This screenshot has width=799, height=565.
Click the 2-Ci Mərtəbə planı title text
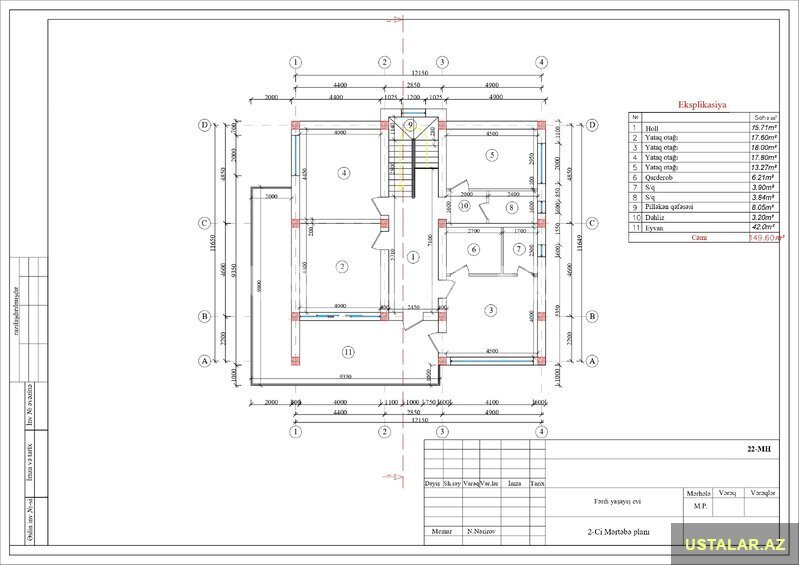pos(617,532)
